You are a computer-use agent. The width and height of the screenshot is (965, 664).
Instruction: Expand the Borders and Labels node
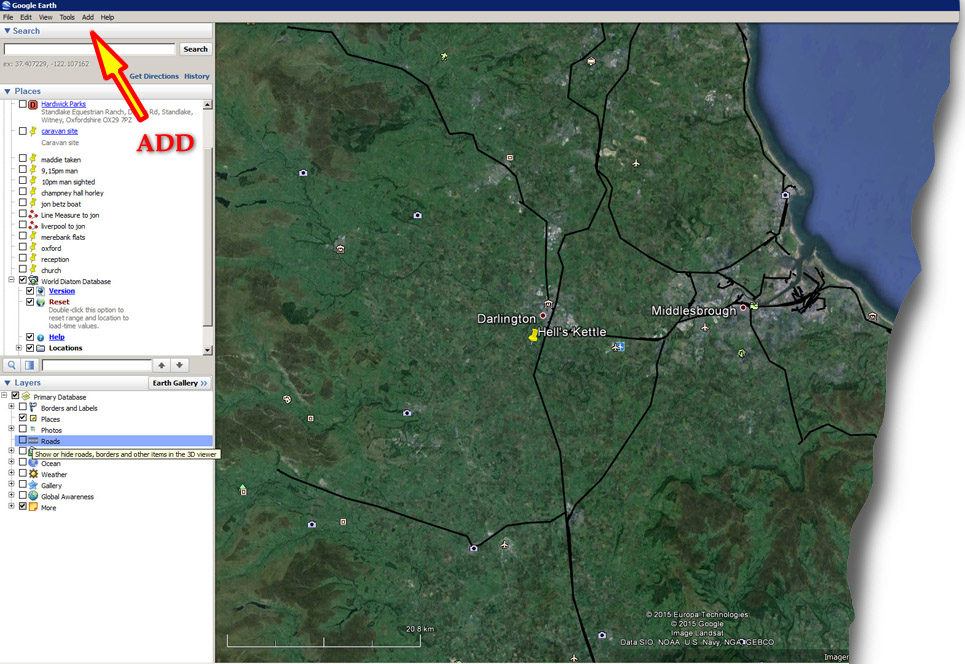pos(11,407)
